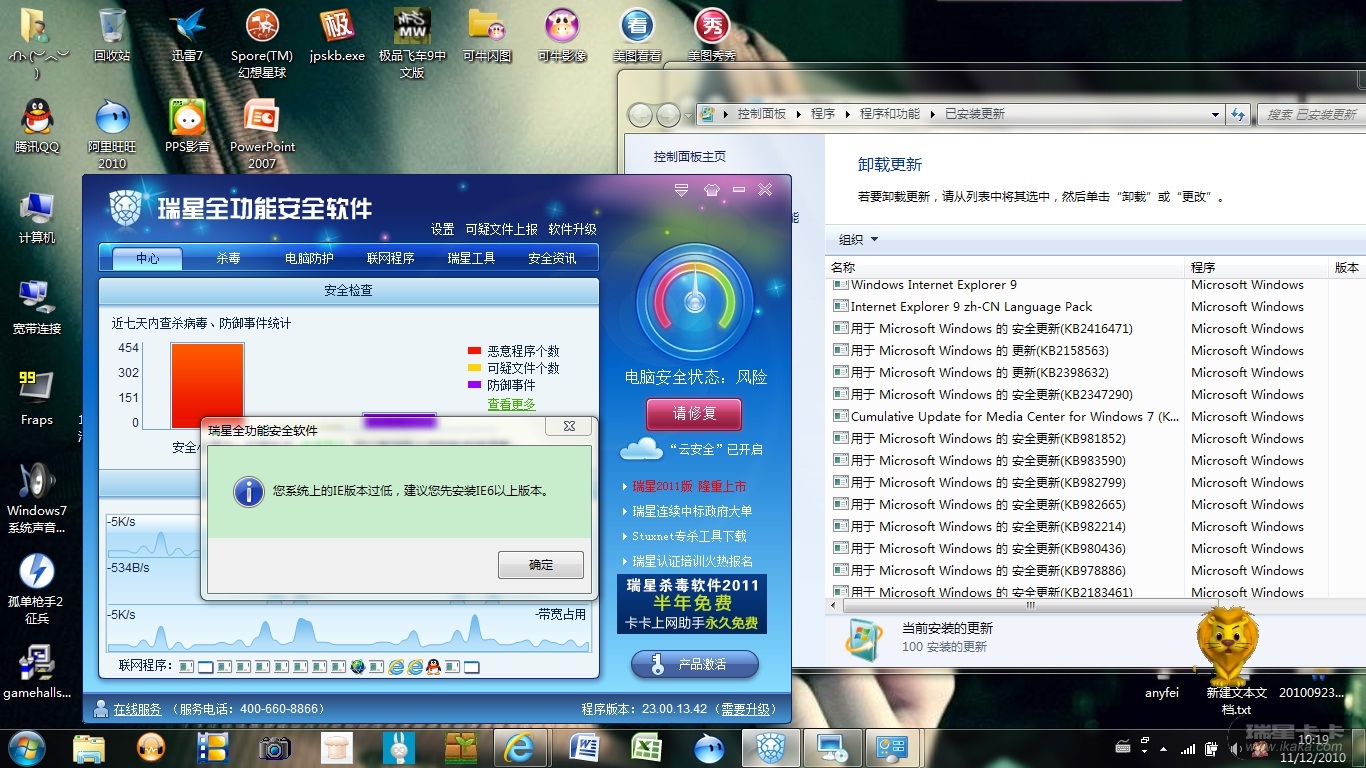The image size is (1366, 768).
Task: Select the Spore(TM) 幻想星球 desktop icon
Action: pyautogui.click(x=262, y=44)
